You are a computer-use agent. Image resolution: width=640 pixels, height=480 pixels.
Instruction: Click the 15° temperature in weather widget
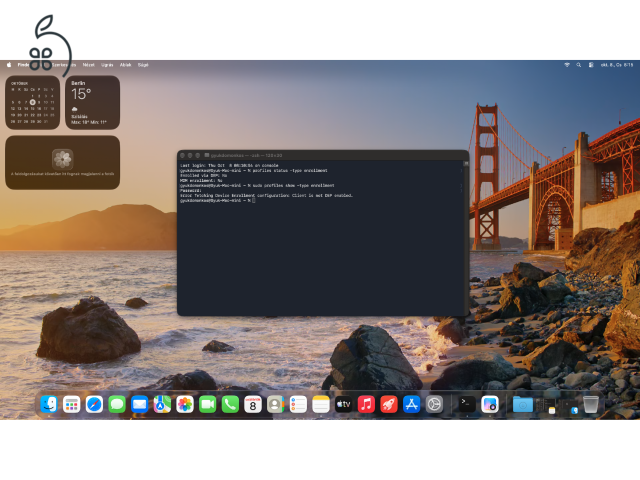[81, 94]
